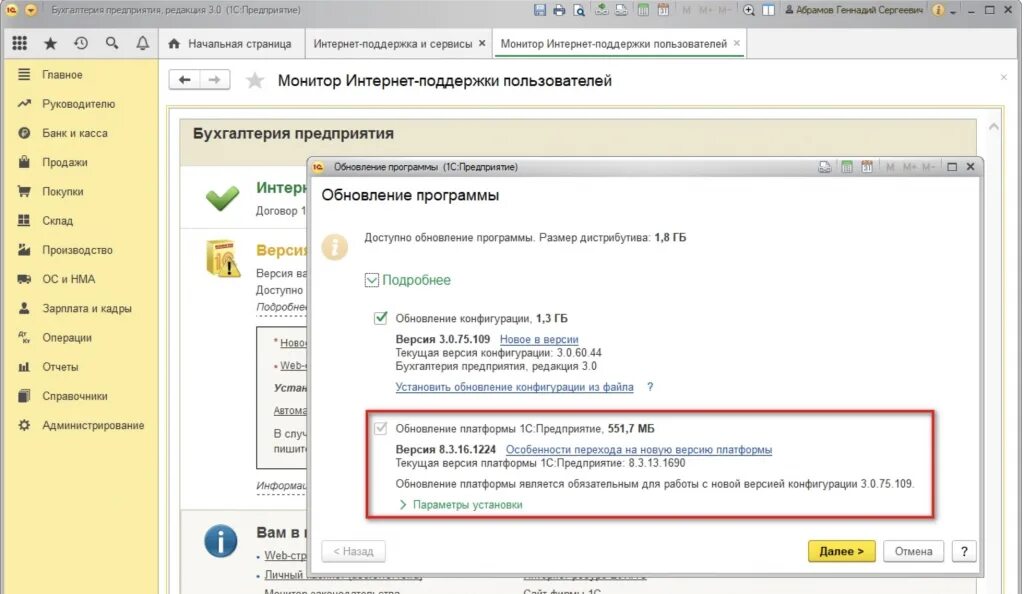This screenshot has width=1024, height=594.
Task: Open the Производство section
Action: click(x=78, y=250)
